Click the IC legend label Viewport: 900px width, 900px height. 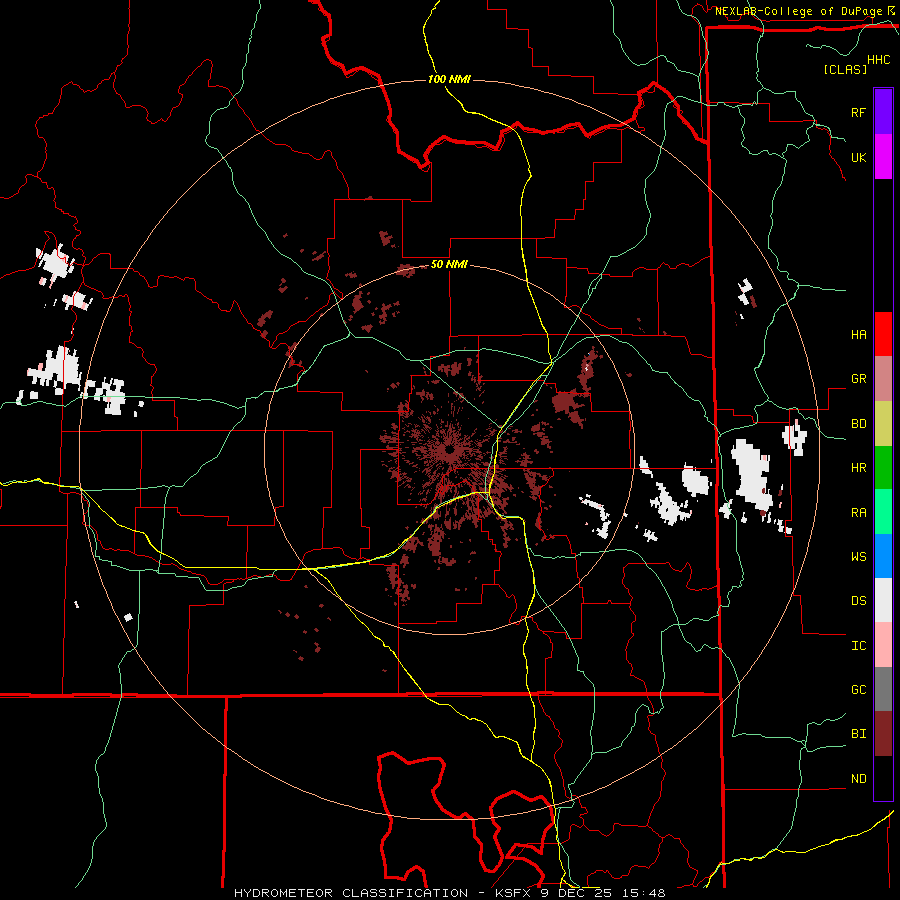pos(858,646)
